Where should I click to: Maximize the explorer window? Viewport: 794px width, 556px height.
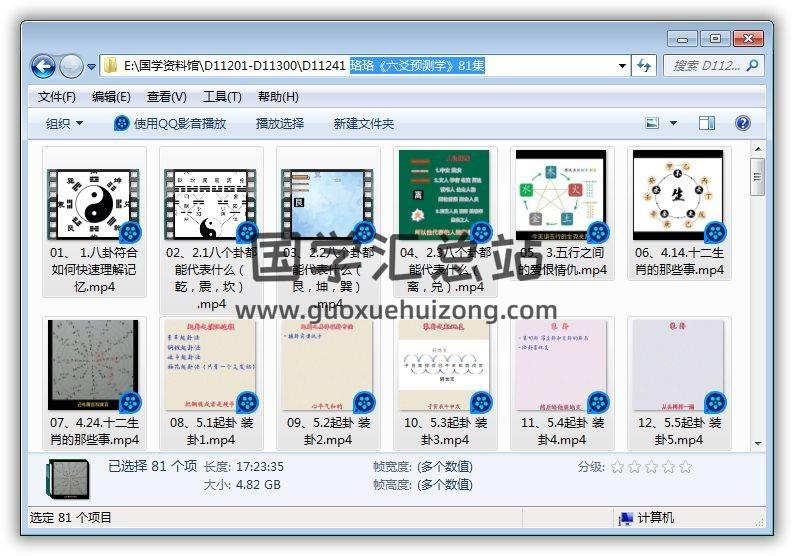(x=714, y=38)
